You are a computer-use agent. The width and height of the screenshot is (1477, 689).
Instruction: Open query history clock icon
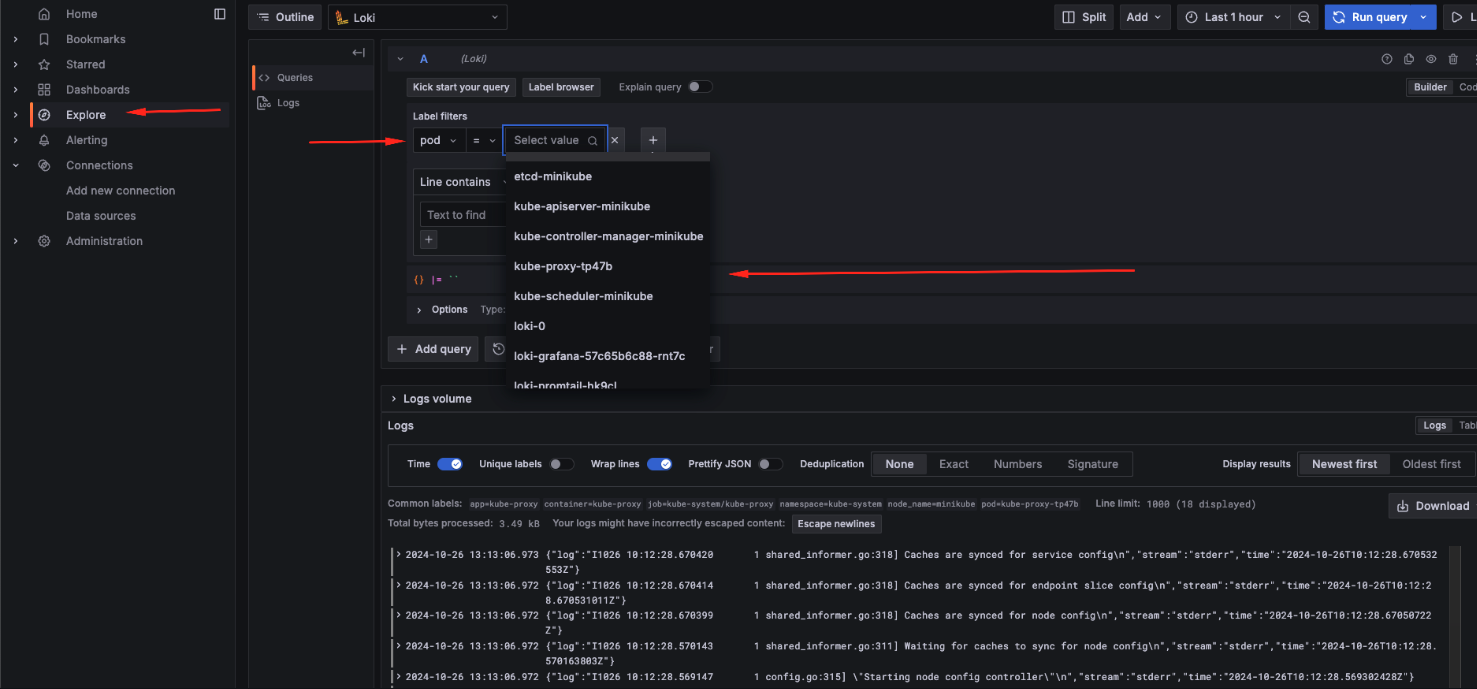click(x=498, y=349)
